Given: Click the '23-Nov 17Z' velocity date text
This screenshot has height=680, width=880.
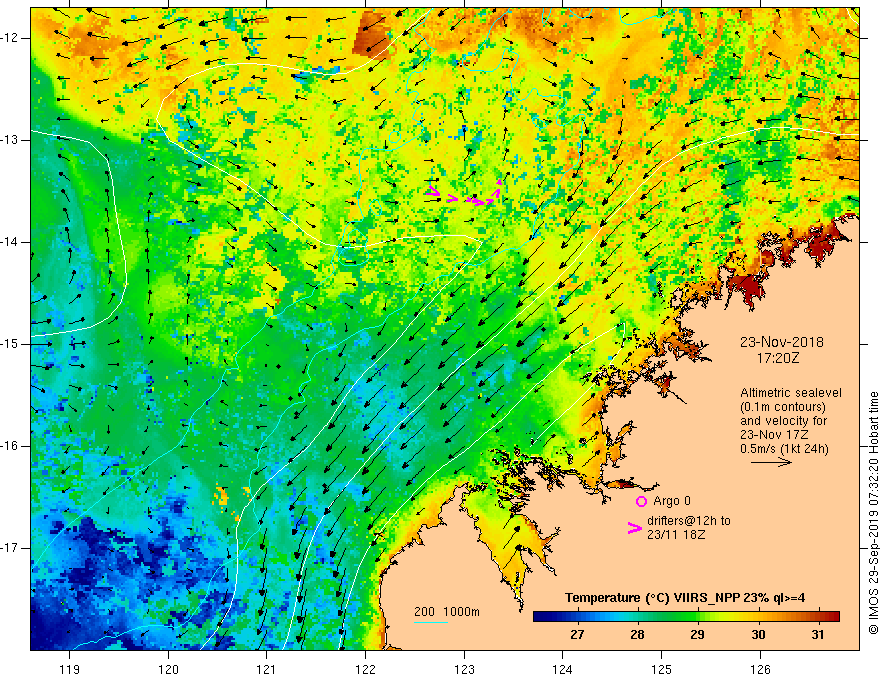Looking at the screenshot, I should pyautogui.click(x=773, y=435).
